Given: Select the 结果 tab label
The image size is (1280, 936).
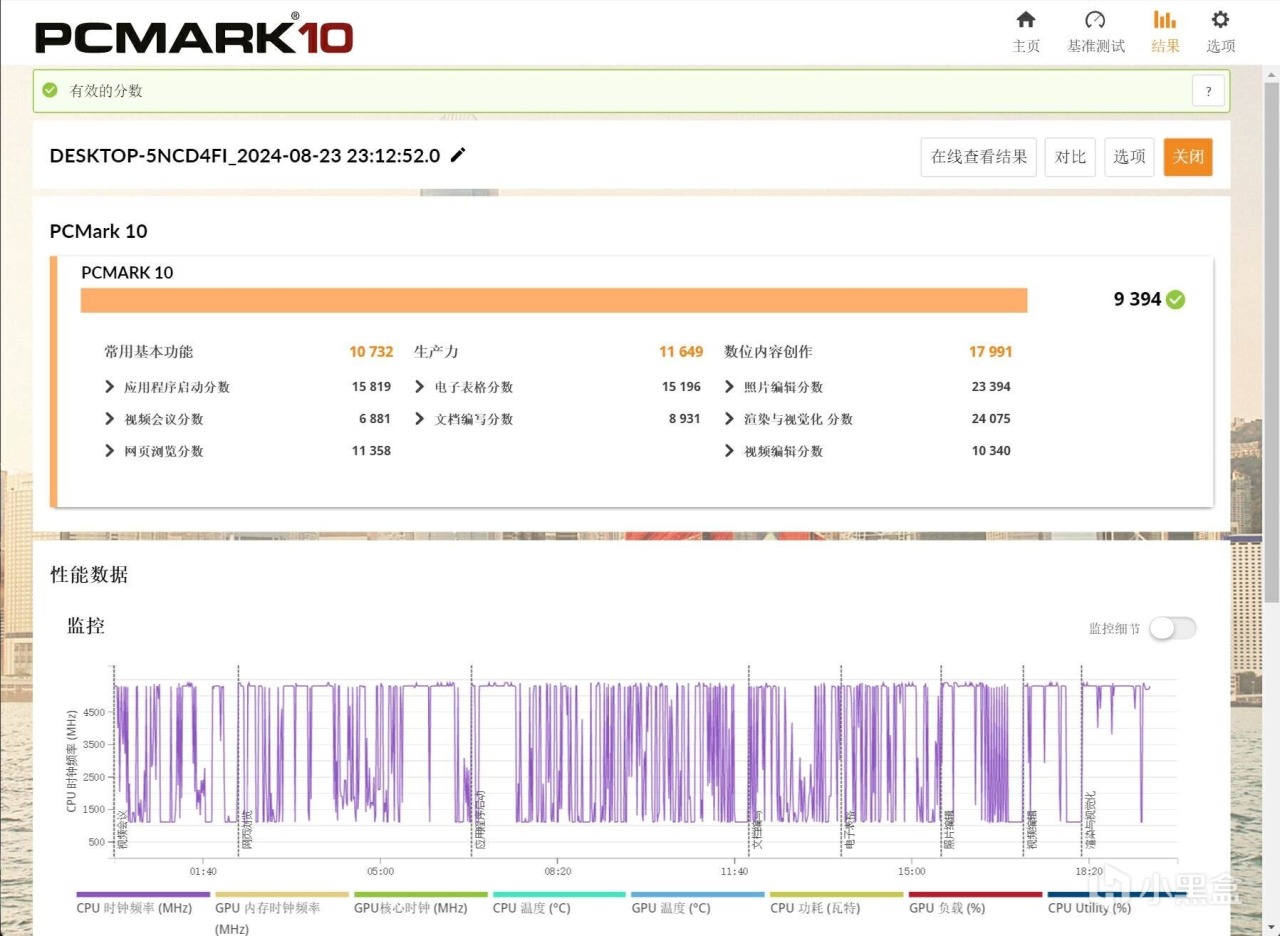Looking at the screenshot, I should (x=1165, y=46).
